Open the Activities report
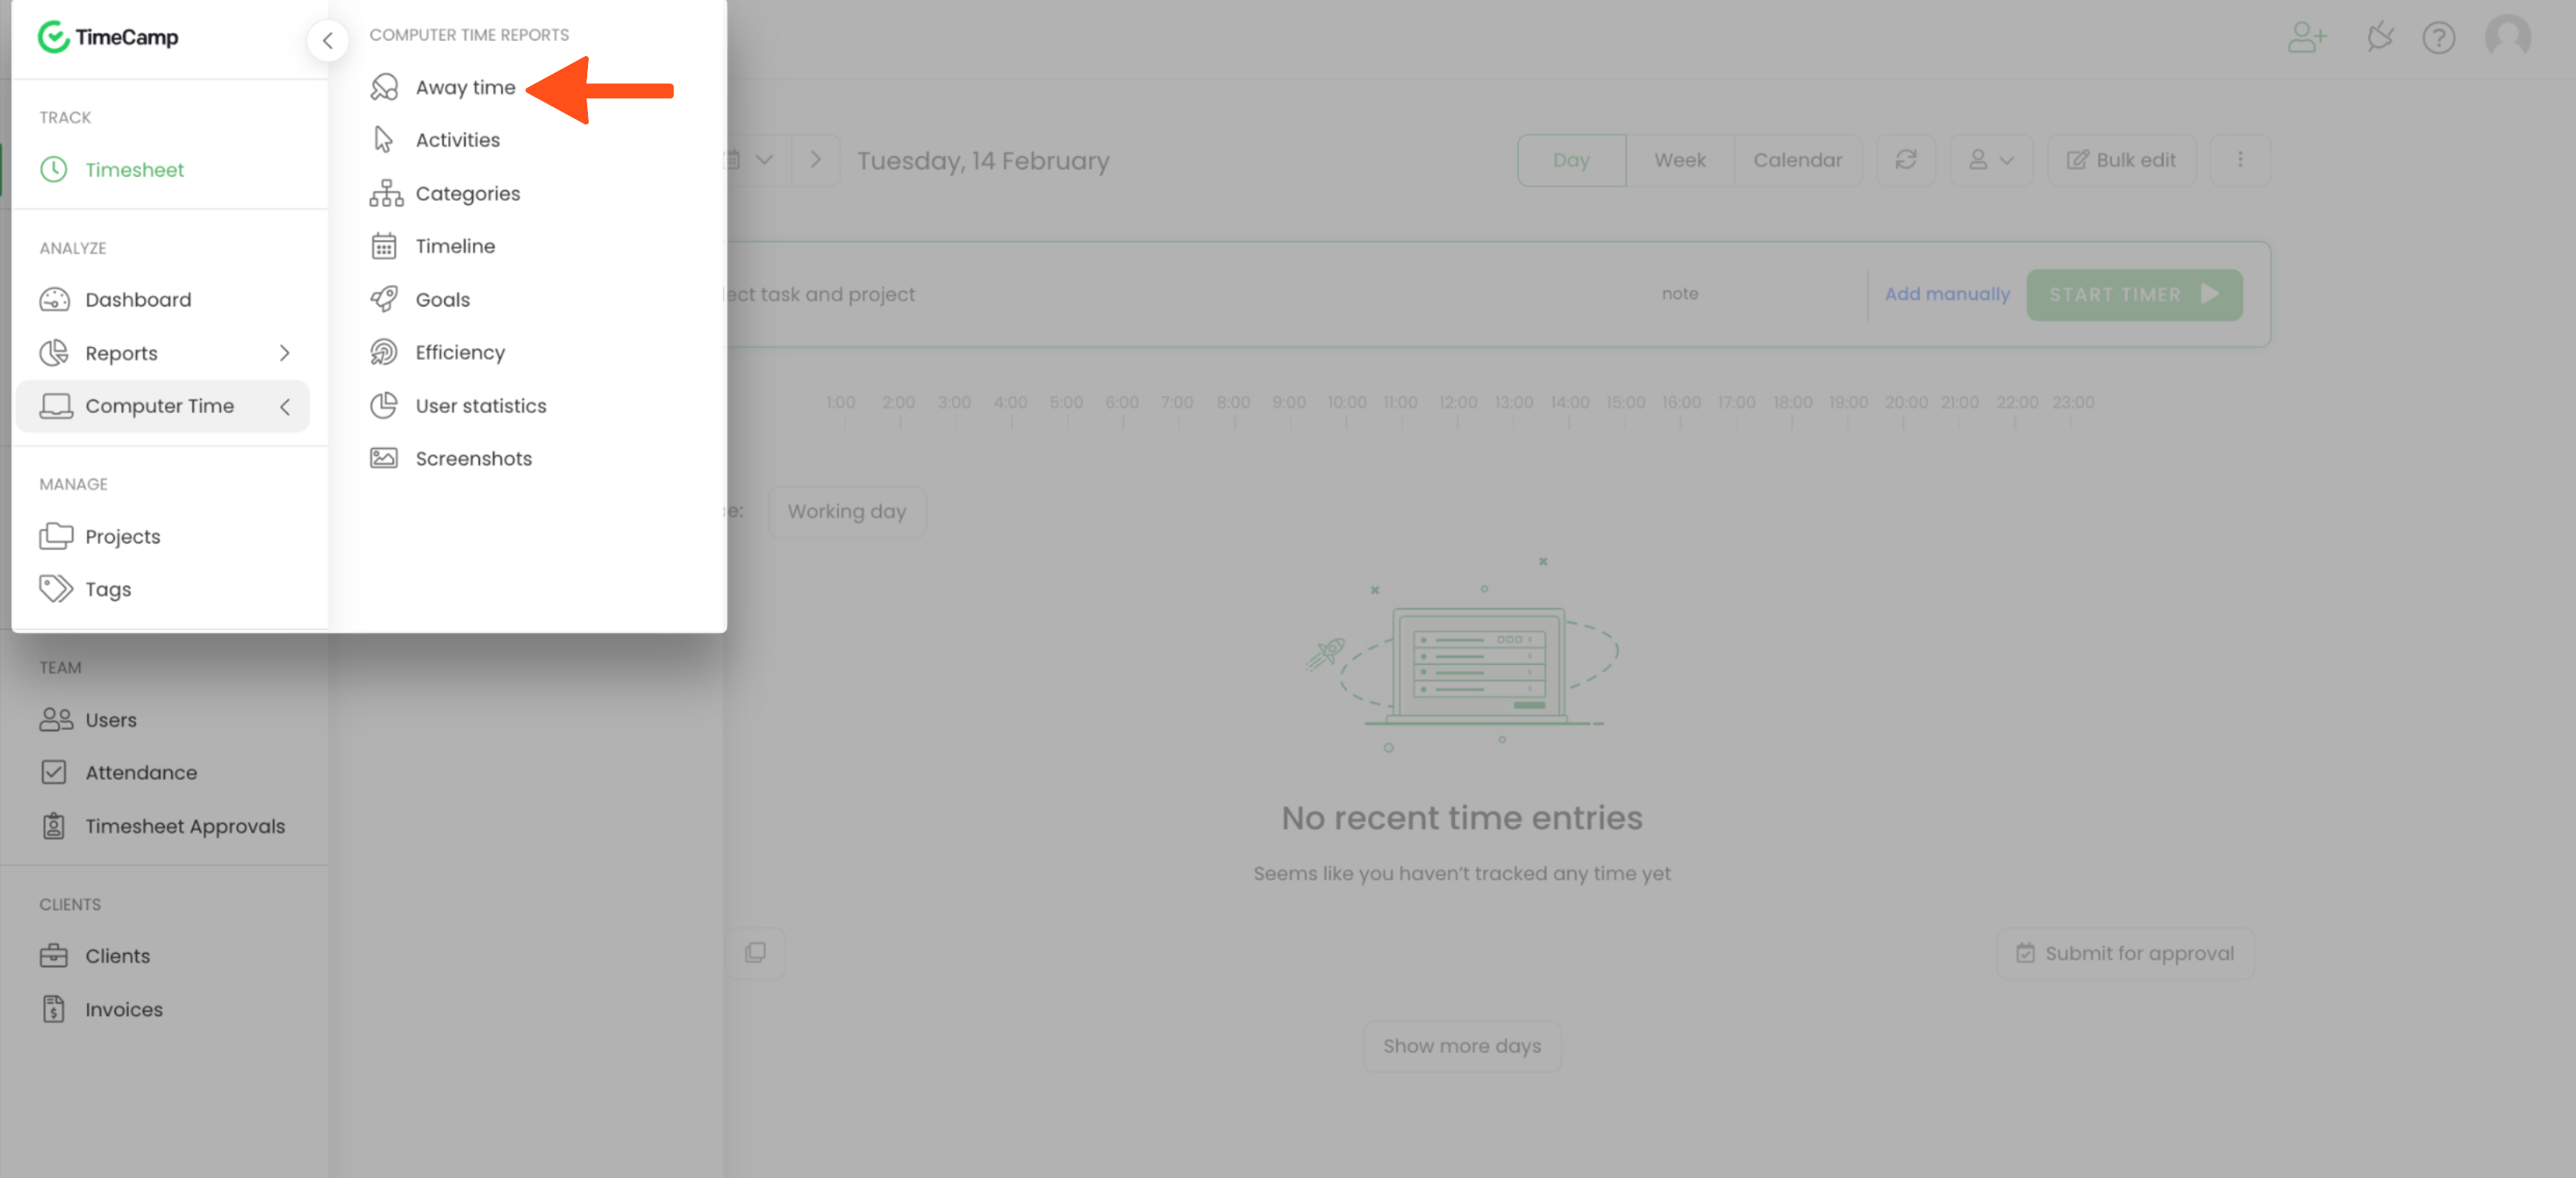Image resolution: width=2576 pixels, height=1178 pixels. 457,140
